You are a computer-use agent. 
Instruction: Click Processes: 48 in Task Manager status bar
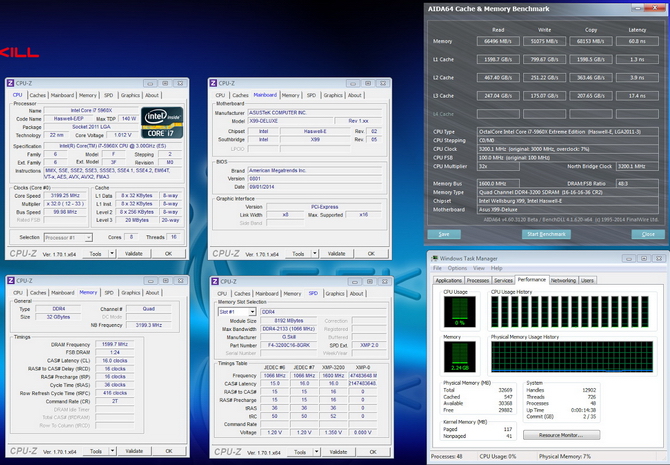447,456
